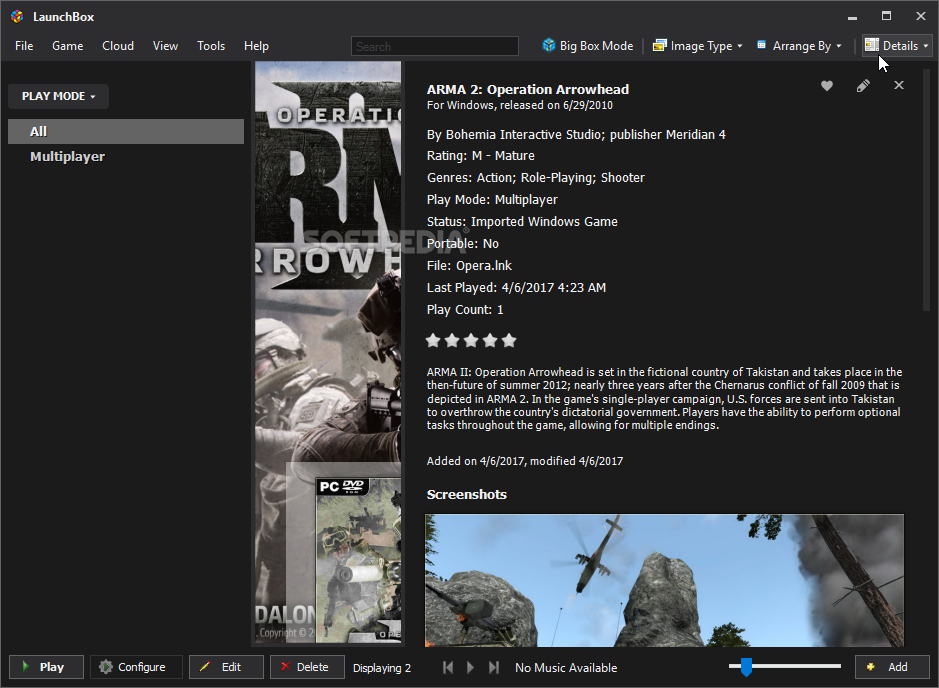The image size is (939, 688).
Task: Click the Search input field
Action: coord(435,46)
